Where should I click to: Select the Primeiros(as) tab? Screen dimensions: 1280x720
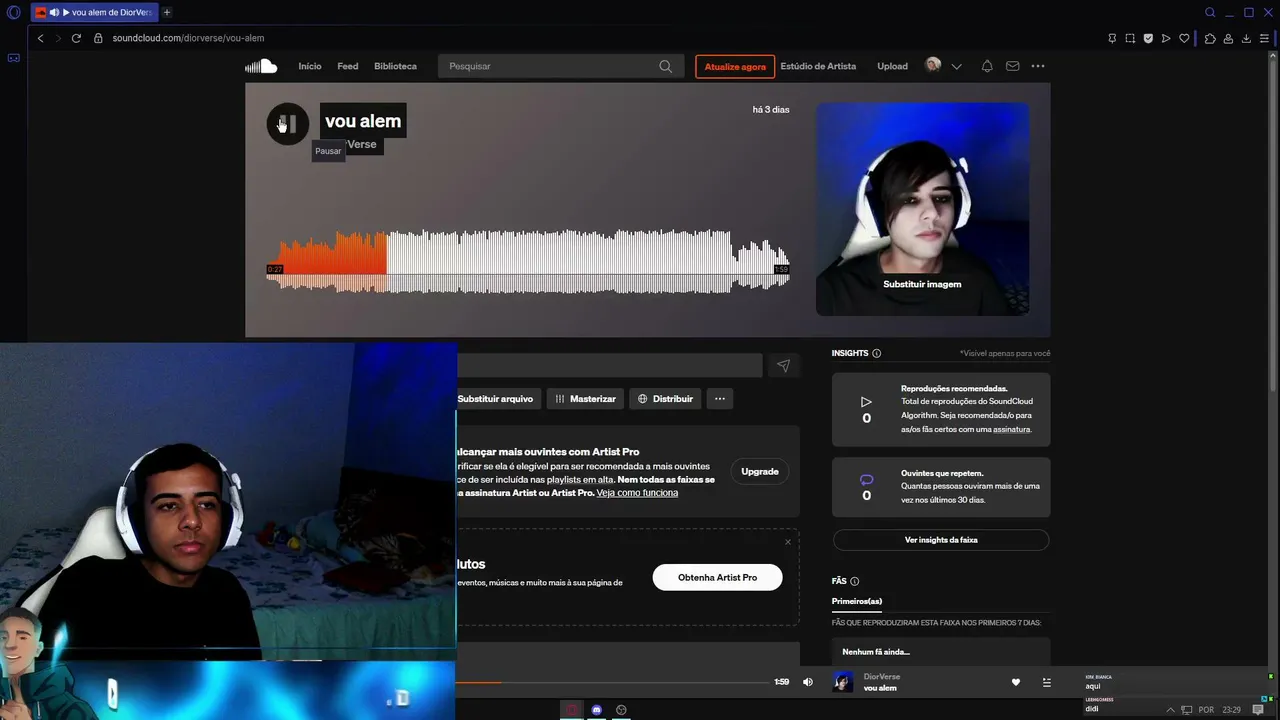(x=857, y=601)
